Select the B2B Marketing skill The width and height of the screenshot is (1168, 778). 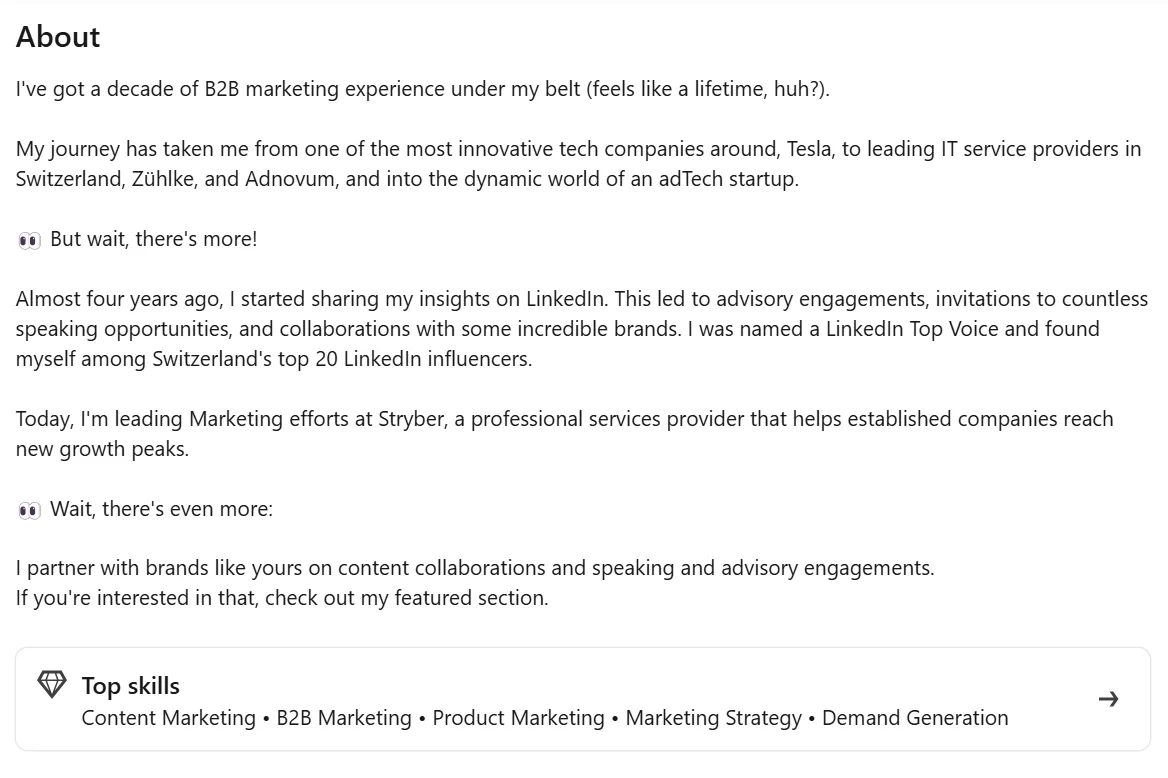343,717
